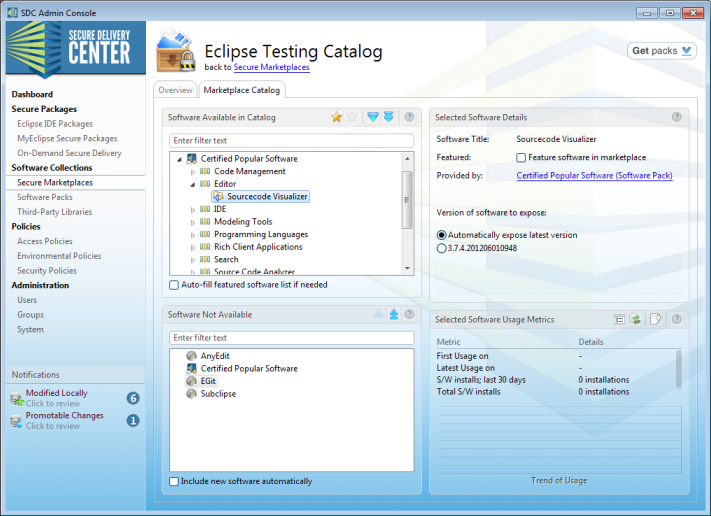Click the Promotable Changes database icon
The width and height of the screenshot is (711, 516).
[17, 421]
